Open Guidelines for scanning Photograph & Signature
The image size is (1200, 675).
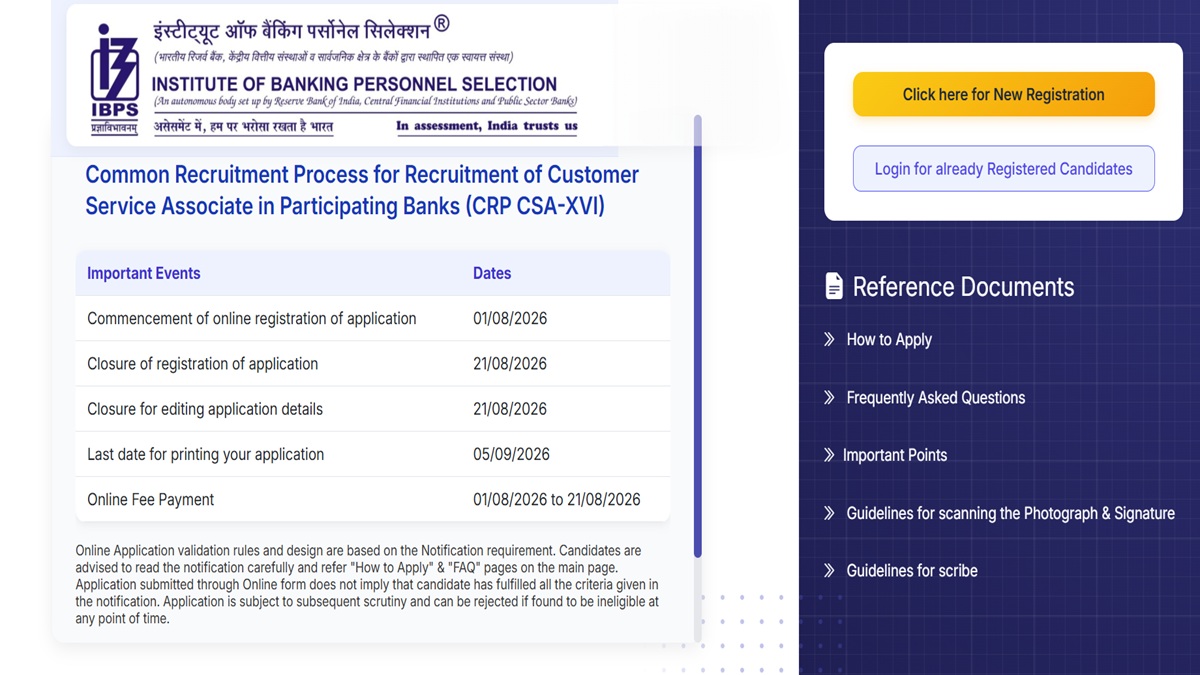click(1010, 513)
